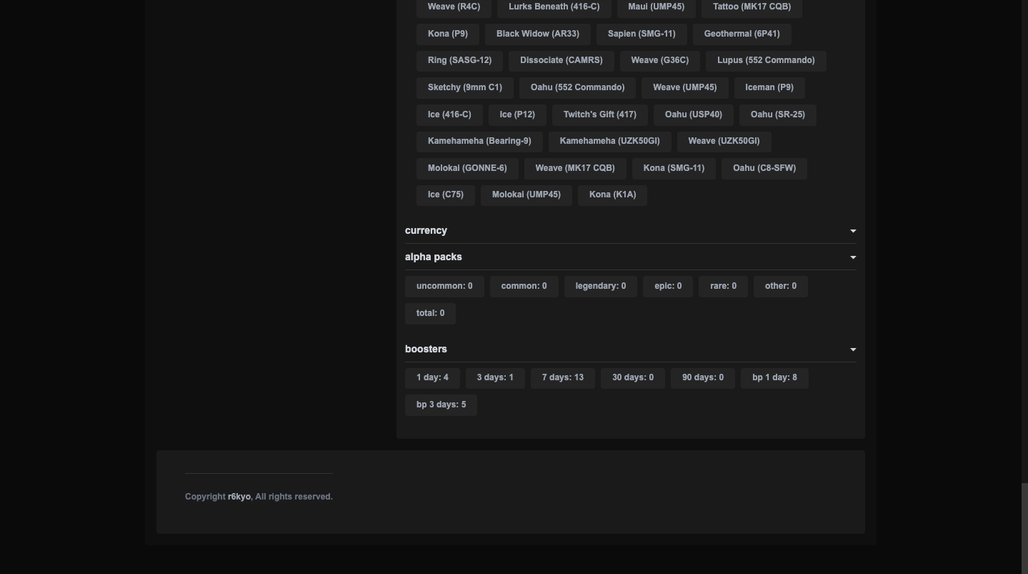
Task: Select the Kona (P9) tag
Action: [448, 34]
